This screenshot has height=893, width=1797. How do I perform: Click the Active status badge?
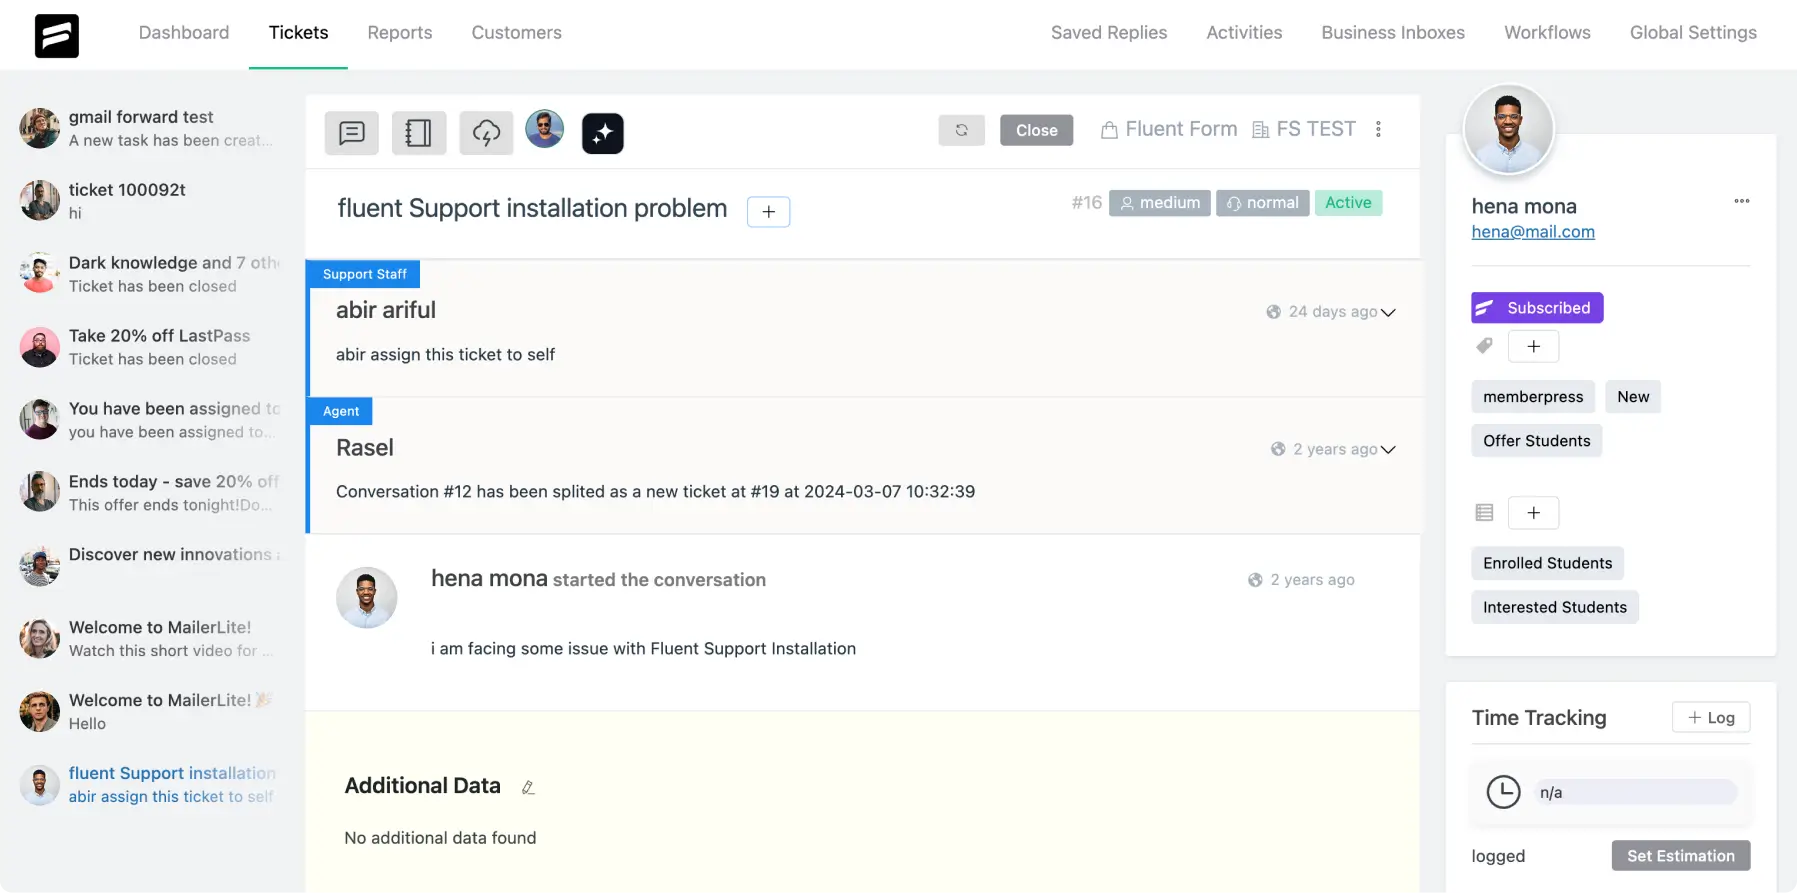(1348, 203)
